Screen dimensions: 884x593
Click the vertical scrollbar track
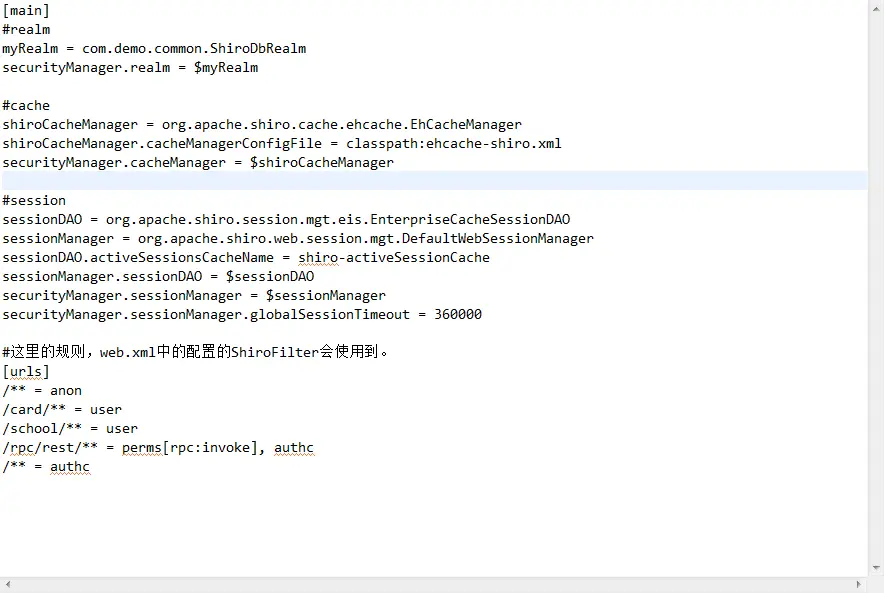876,289
